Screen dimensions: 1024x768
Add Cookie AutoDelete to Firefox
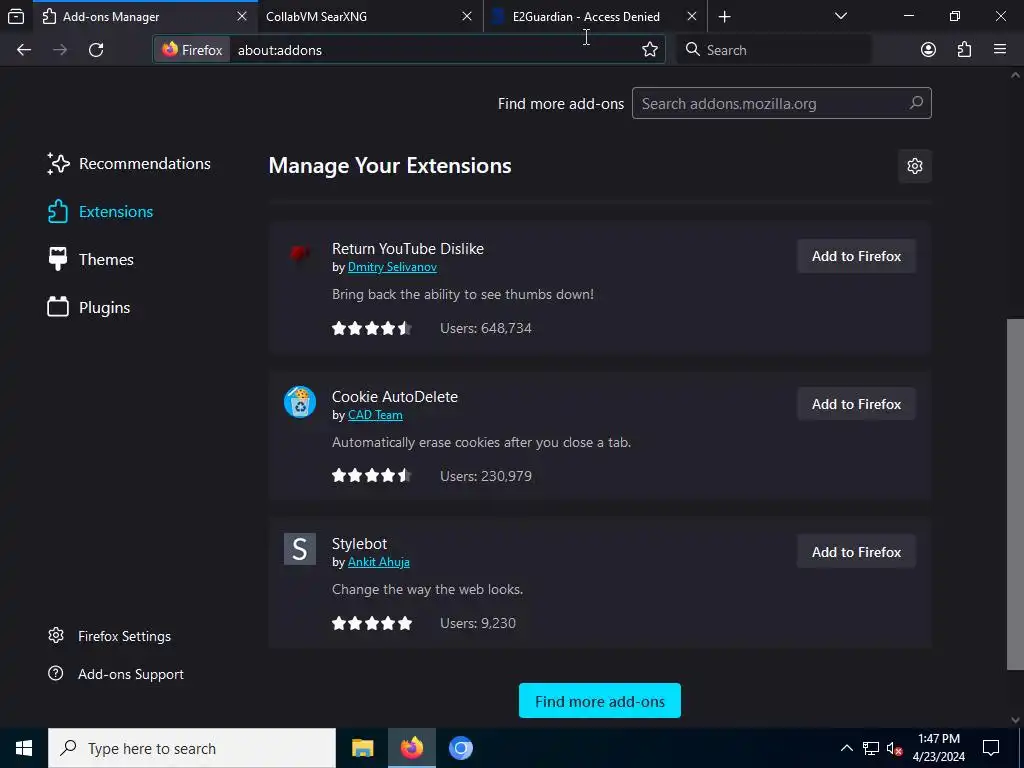[856, 404]
